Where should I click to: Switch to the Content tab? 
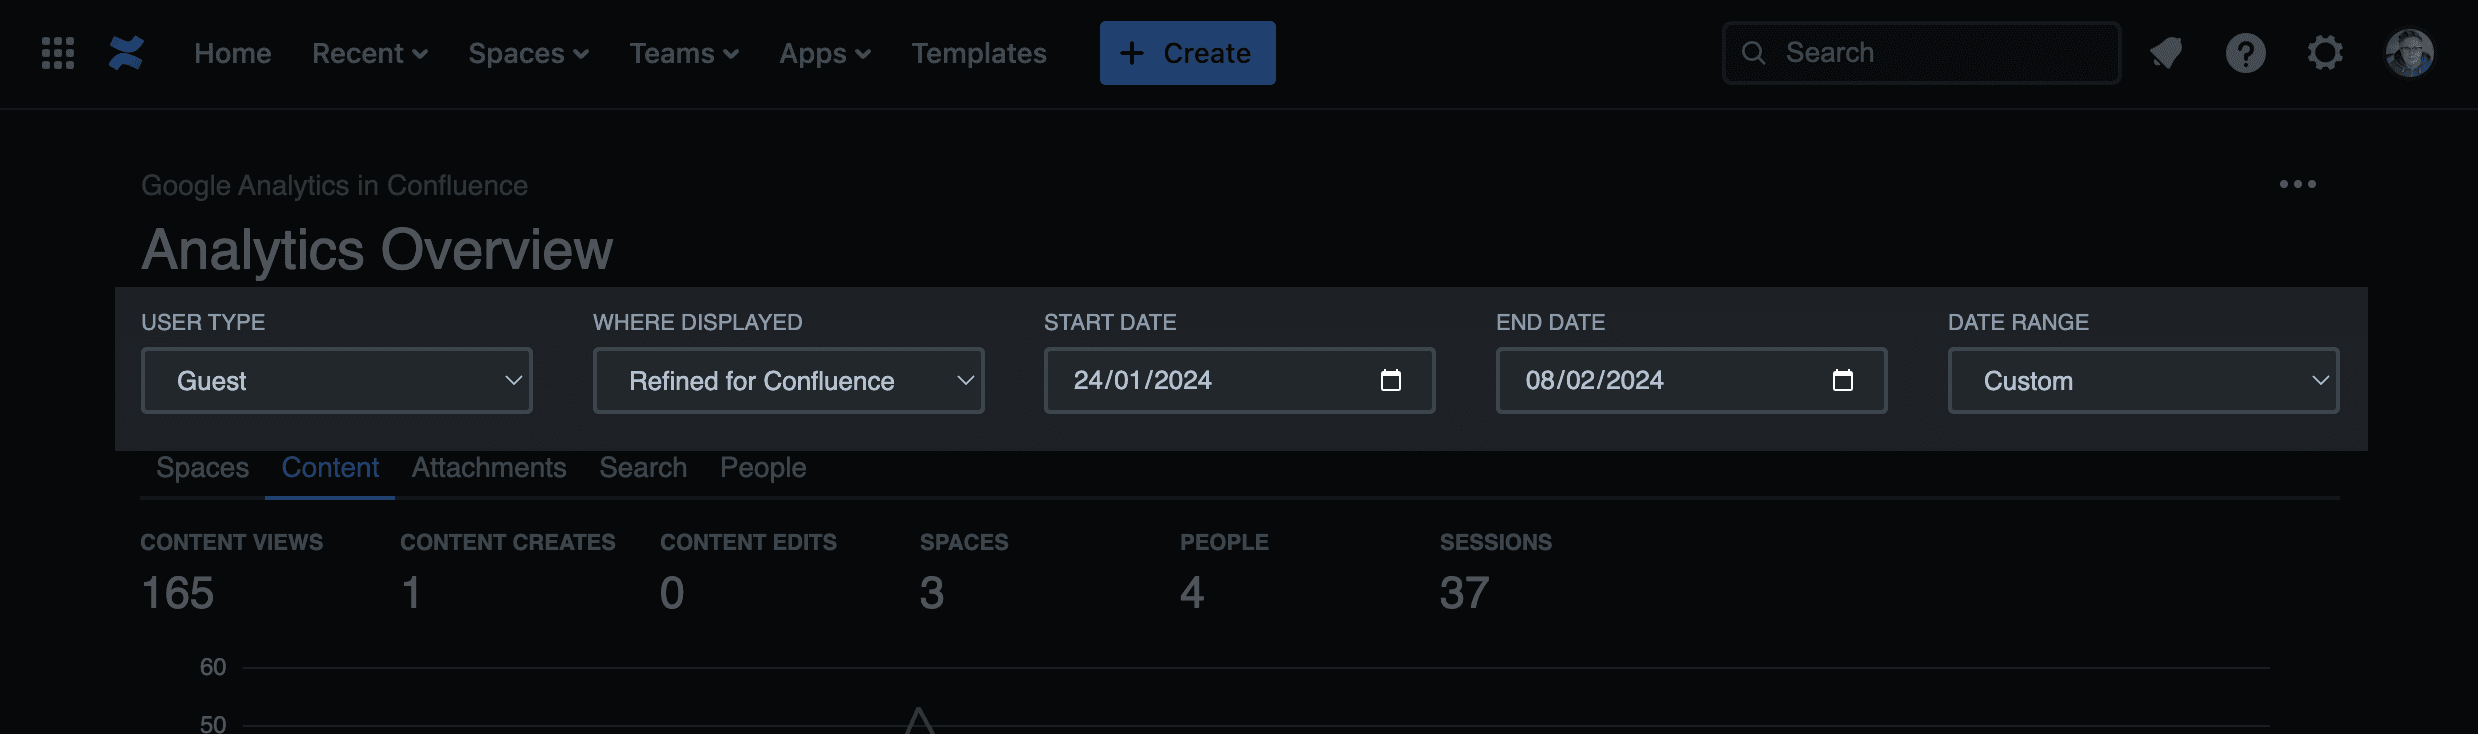point(330,468)
